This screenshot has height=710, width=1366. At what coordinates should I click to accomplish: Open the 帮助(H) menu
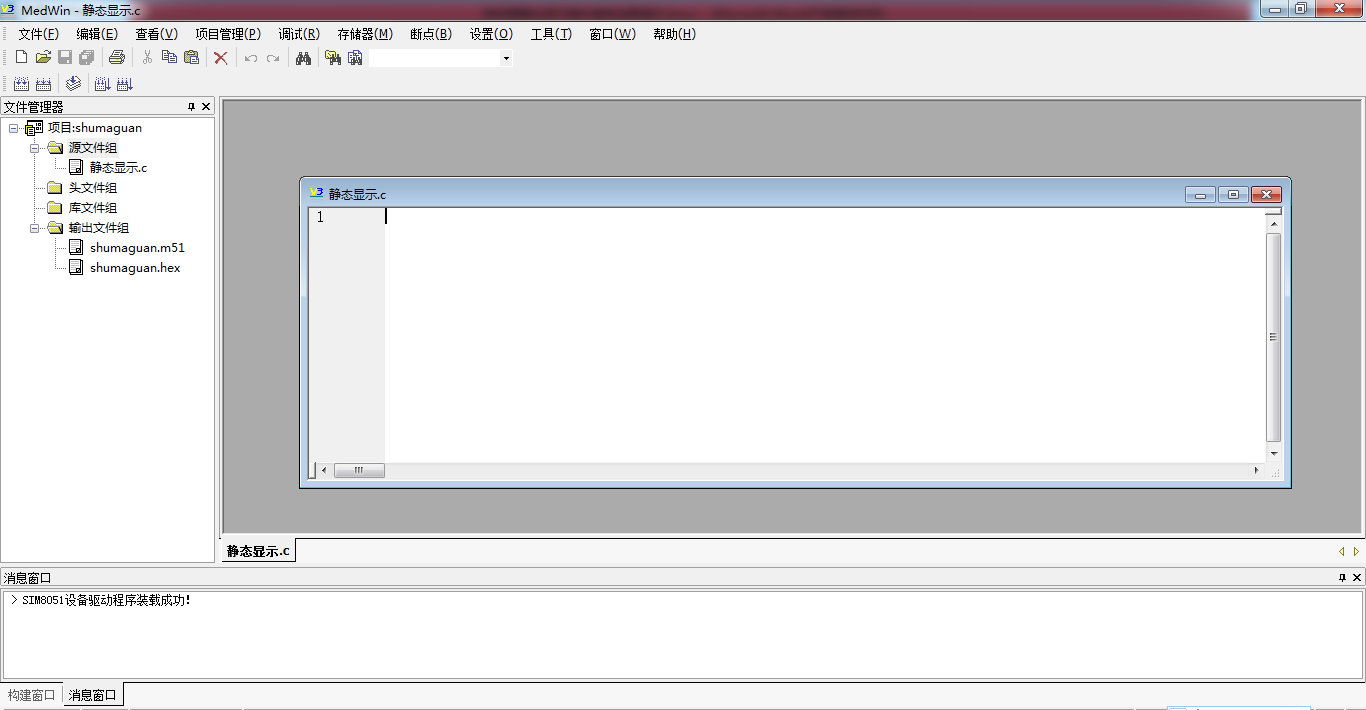click(x=674, y=34)
